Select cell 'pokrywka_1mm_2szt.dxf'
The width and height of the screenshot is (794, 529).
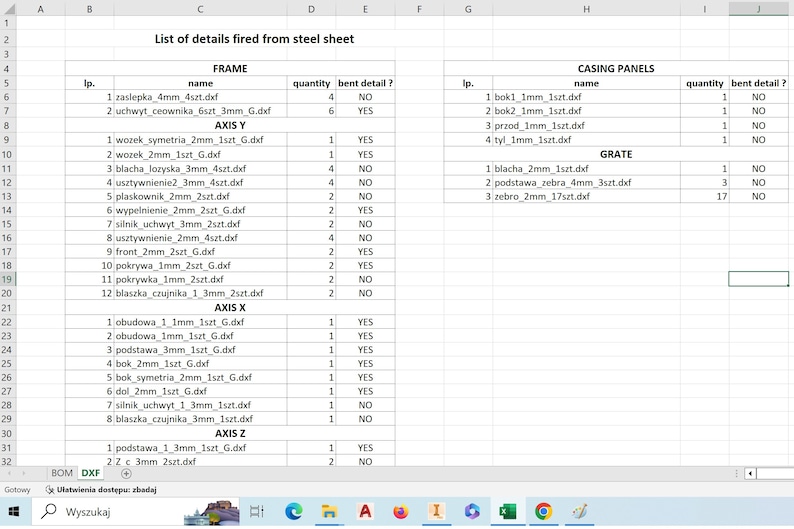pos(200,279)
